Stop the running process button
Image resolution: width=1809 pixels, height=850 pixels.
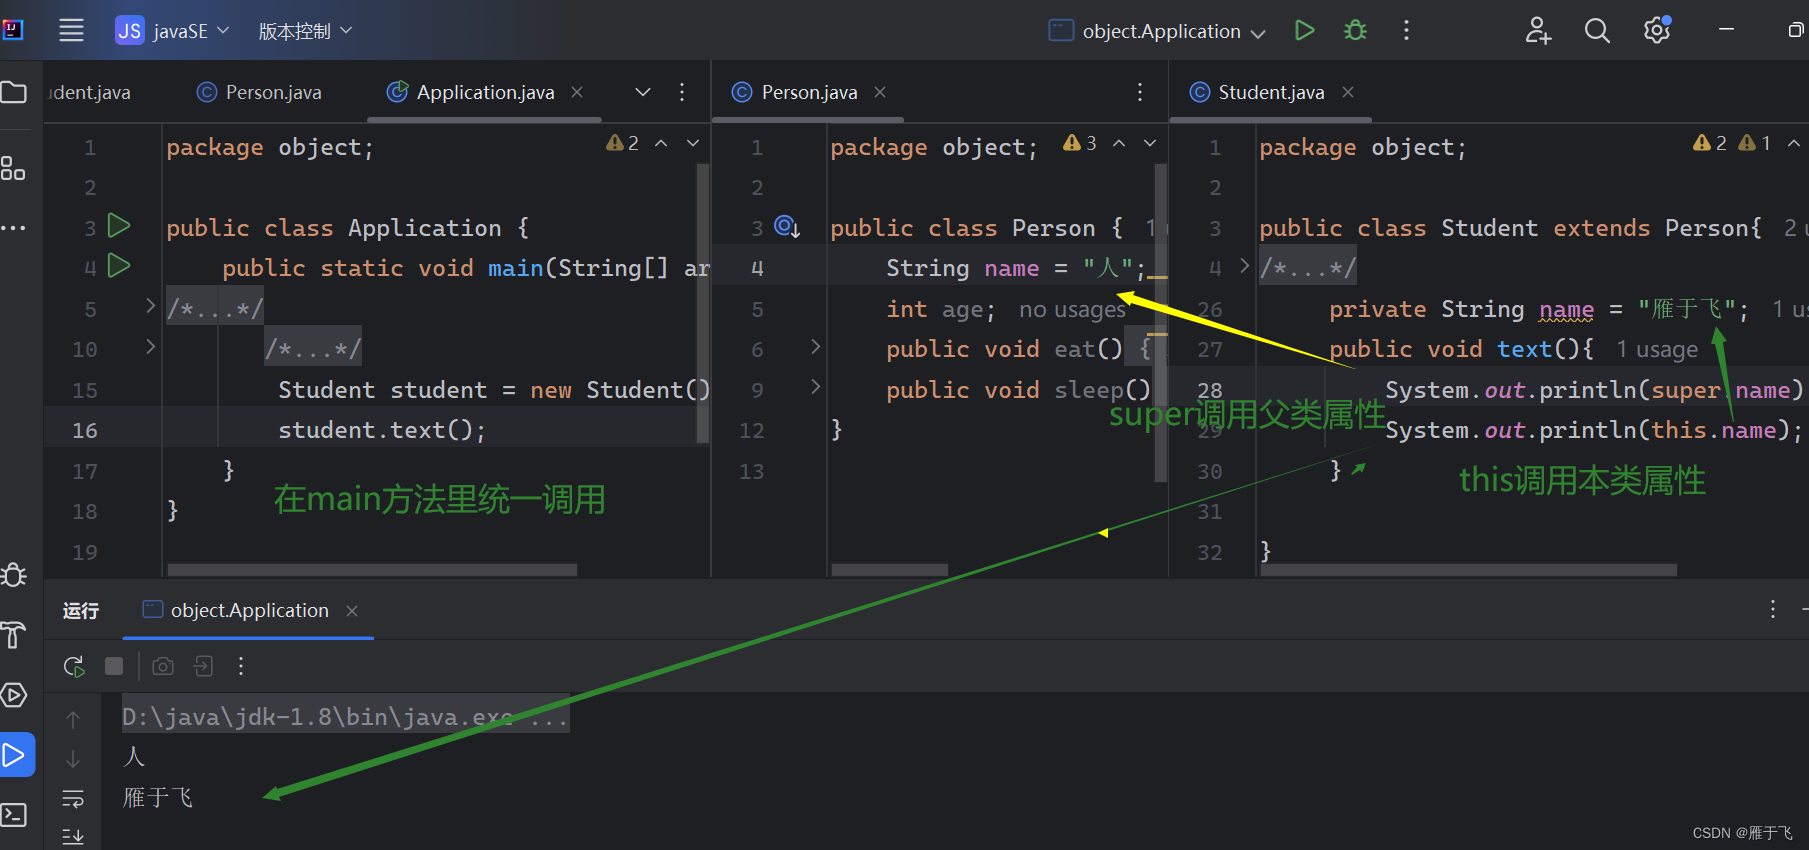[x=114, y=666]
